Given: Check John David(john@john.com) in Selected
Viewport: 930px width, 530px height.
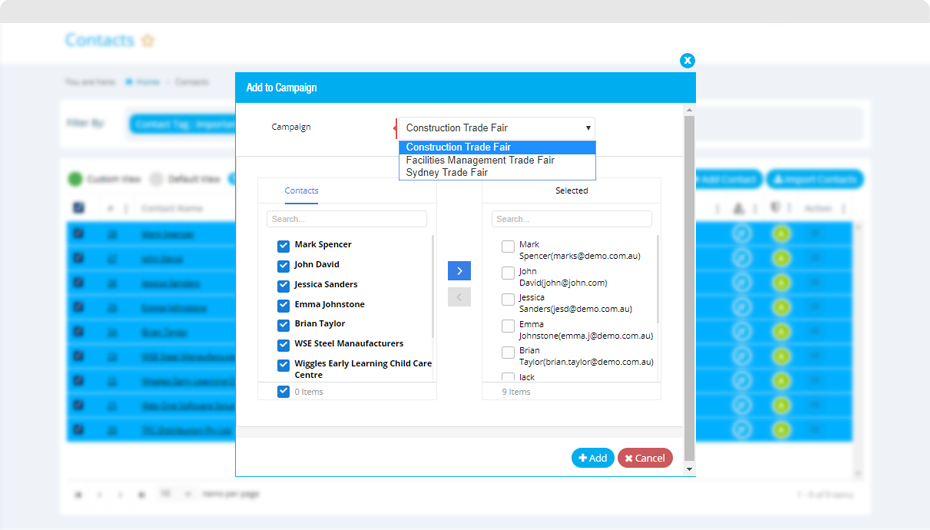Looking at the screenshot, I should (508, 273).
